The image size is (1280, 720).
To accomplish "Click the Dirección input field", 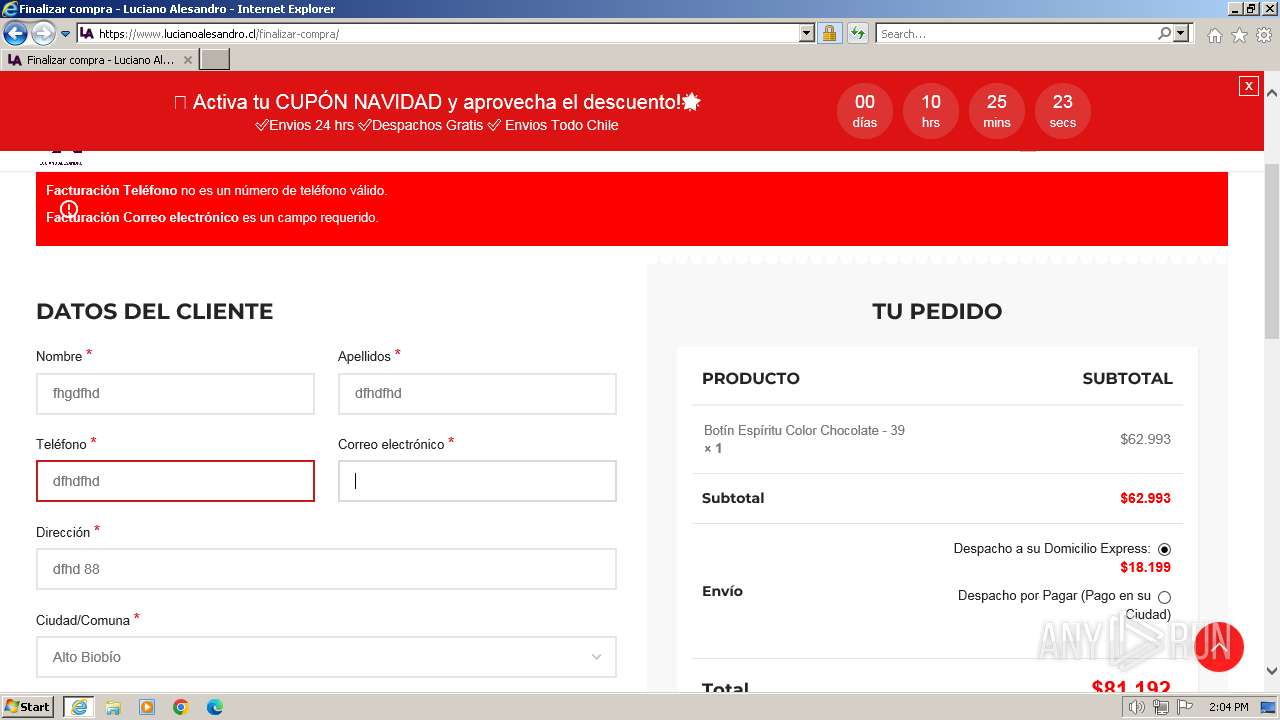I will coord(326,569).
